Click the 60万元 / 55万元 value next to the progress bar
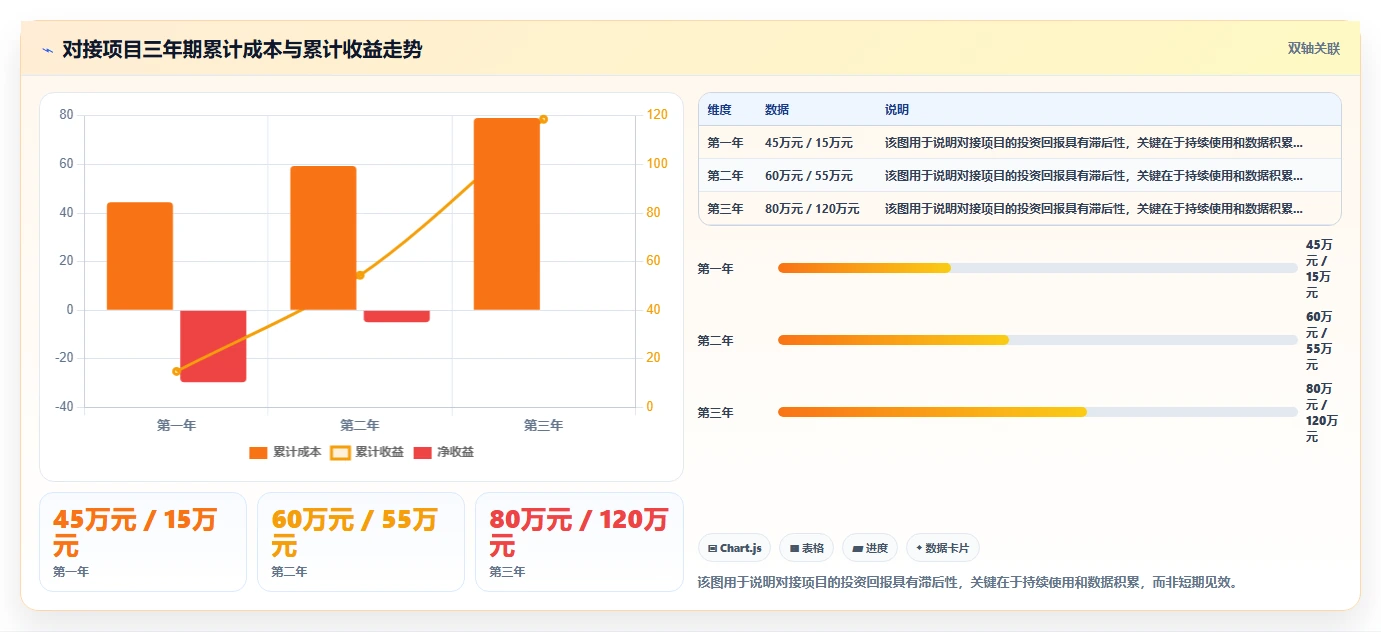1381x632 pixels. point(1319,341)
